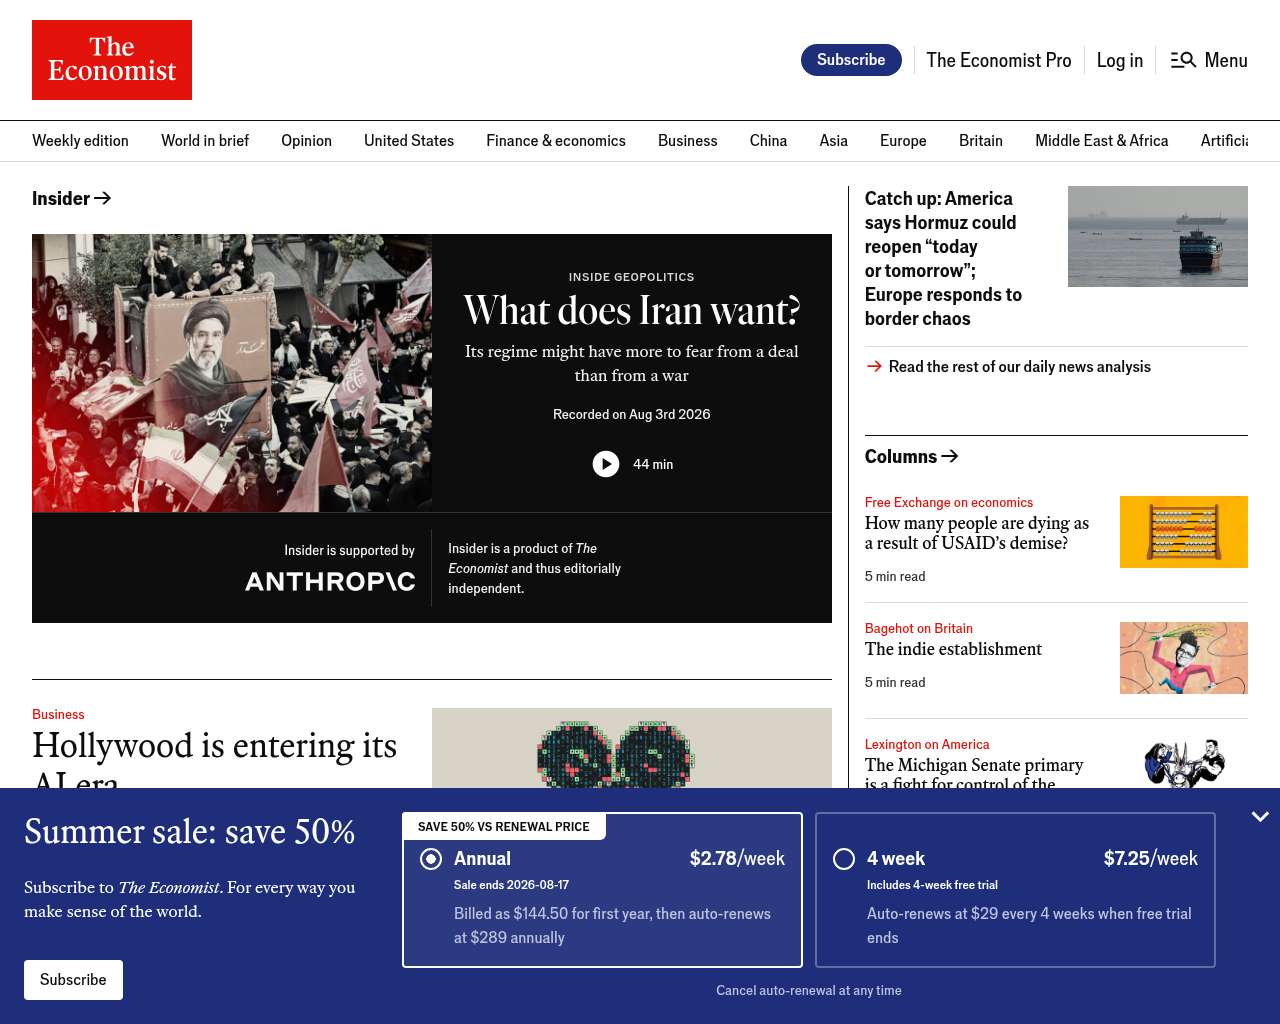Screen dimensions: 1280x1024
Task: Open the abacus illustration thumbnail
Action: (1184, 532)
